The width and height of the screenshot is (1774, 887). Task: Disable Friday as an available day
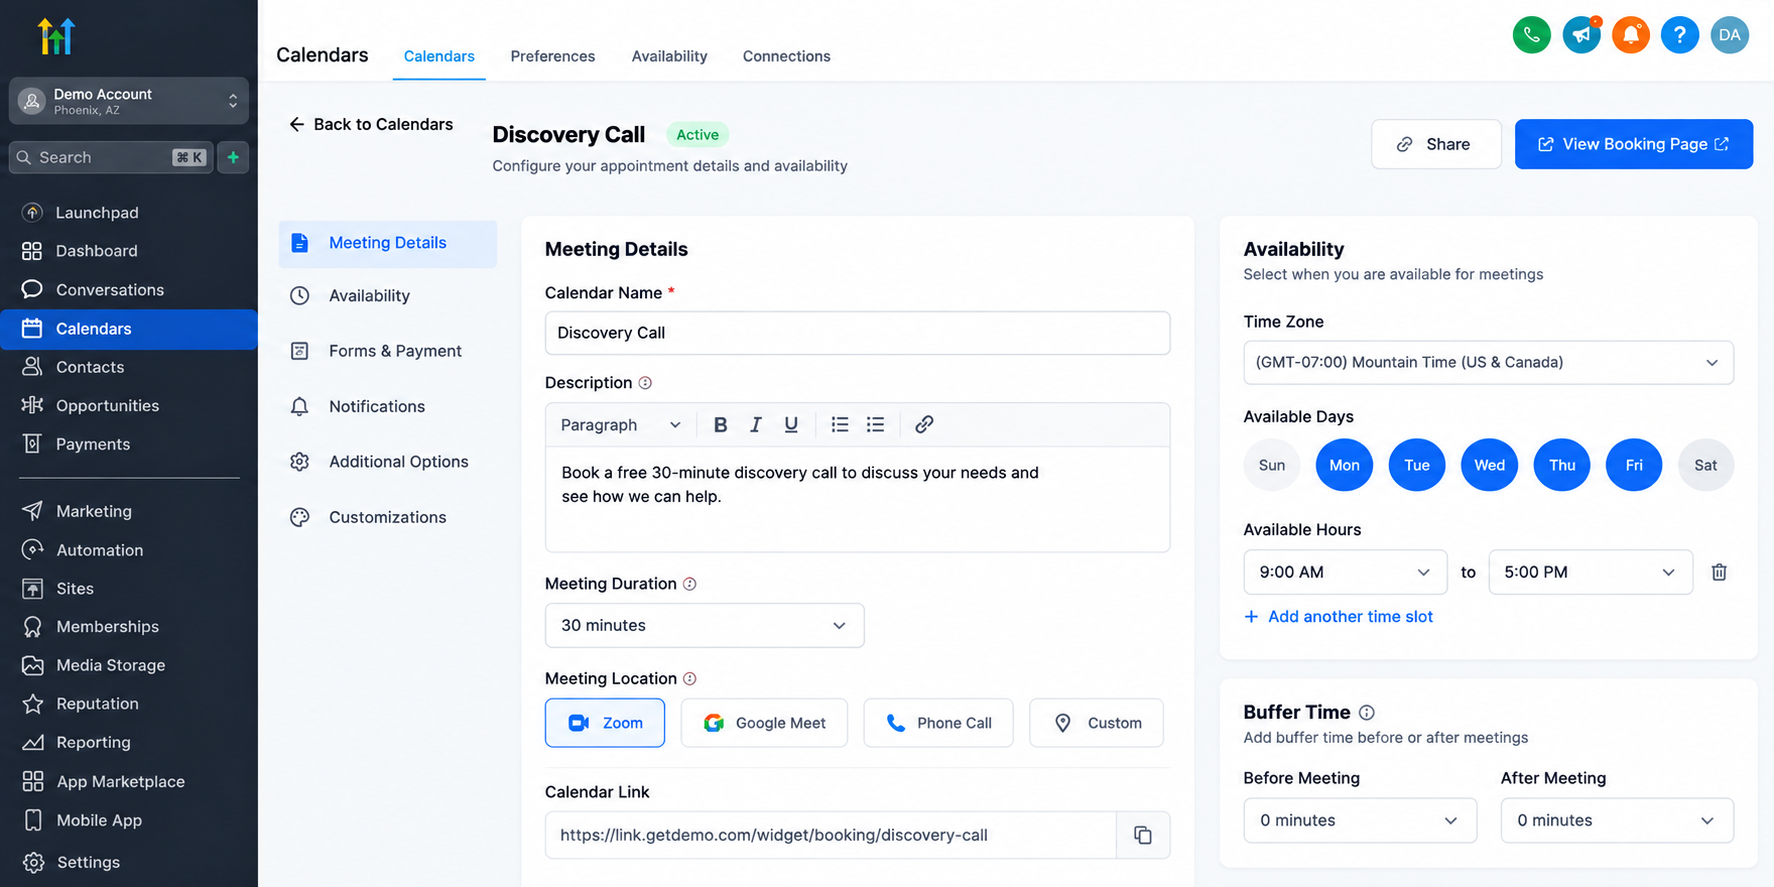coord(1634,465)
